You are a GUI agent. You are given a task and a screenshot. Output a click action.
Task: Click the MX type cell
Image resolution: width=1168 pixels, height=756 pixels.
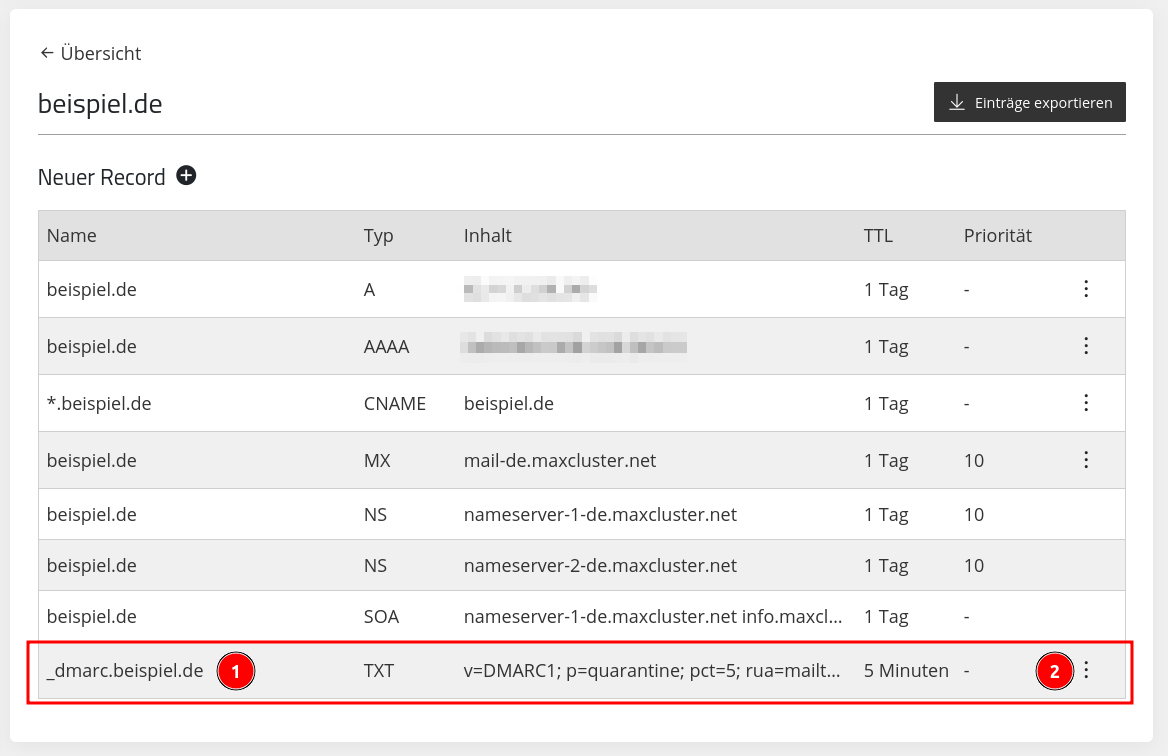click(377, 460)
